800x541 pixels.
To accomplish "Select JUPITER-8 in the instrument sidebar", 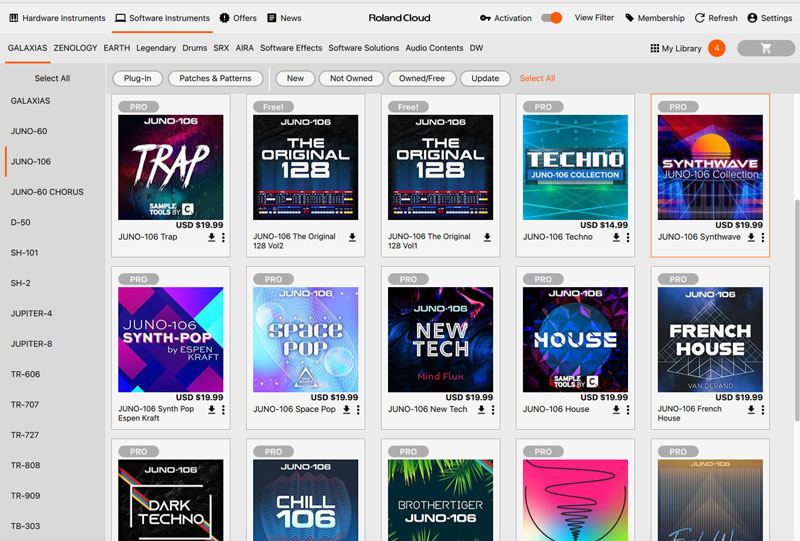I will [x=31, y=344].
